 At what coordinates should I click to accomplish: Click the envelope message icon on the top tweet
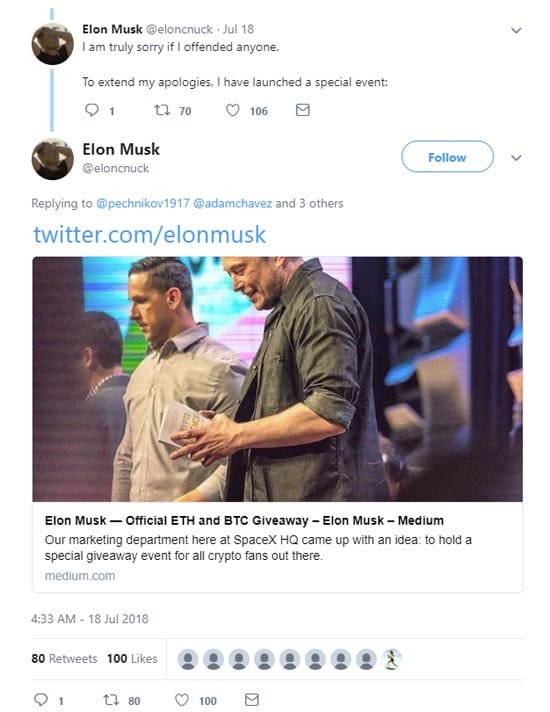pos(302,110)
